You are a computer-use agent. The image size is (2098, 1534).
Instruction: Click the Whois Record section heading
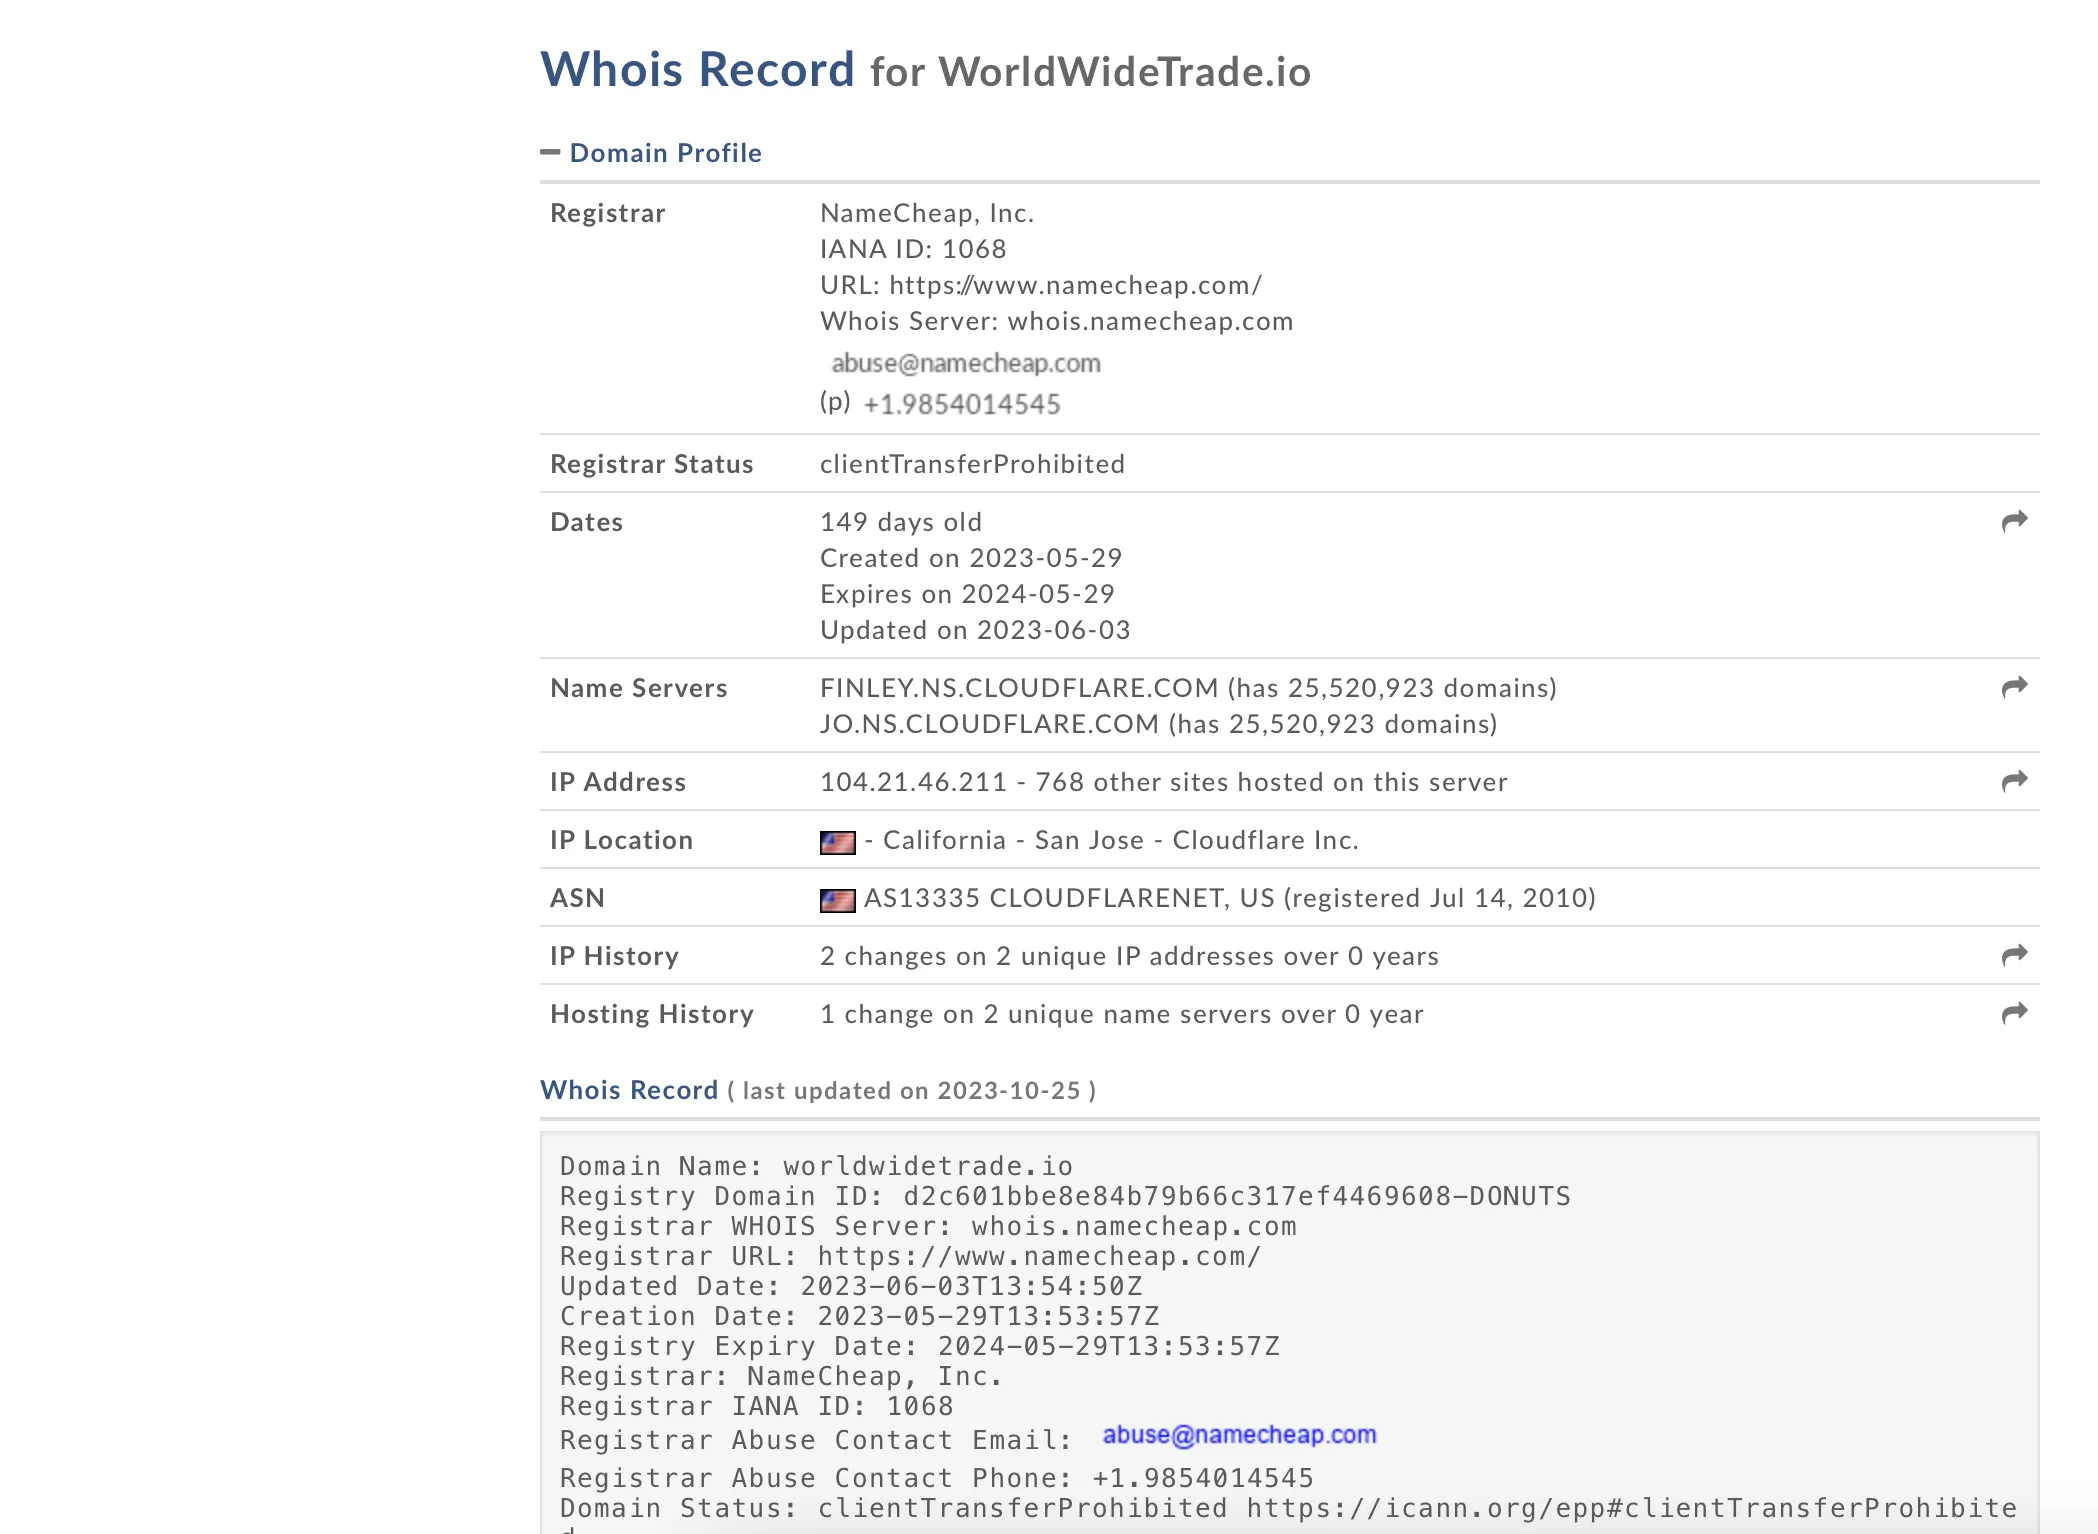coord(629,1090)
